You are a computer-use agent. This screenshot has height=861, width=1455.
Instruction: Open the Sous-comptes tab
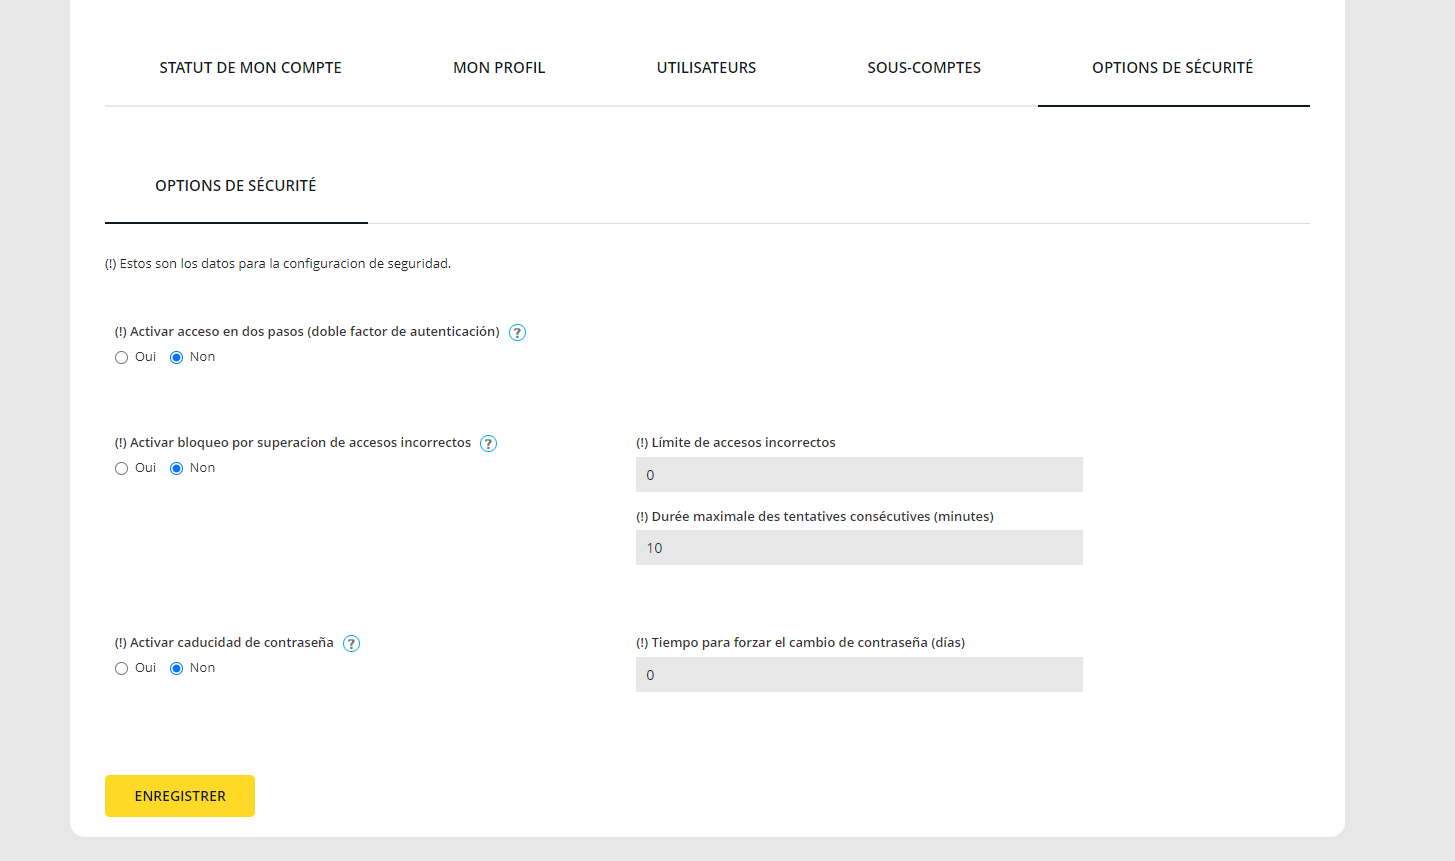pos(924,68)
